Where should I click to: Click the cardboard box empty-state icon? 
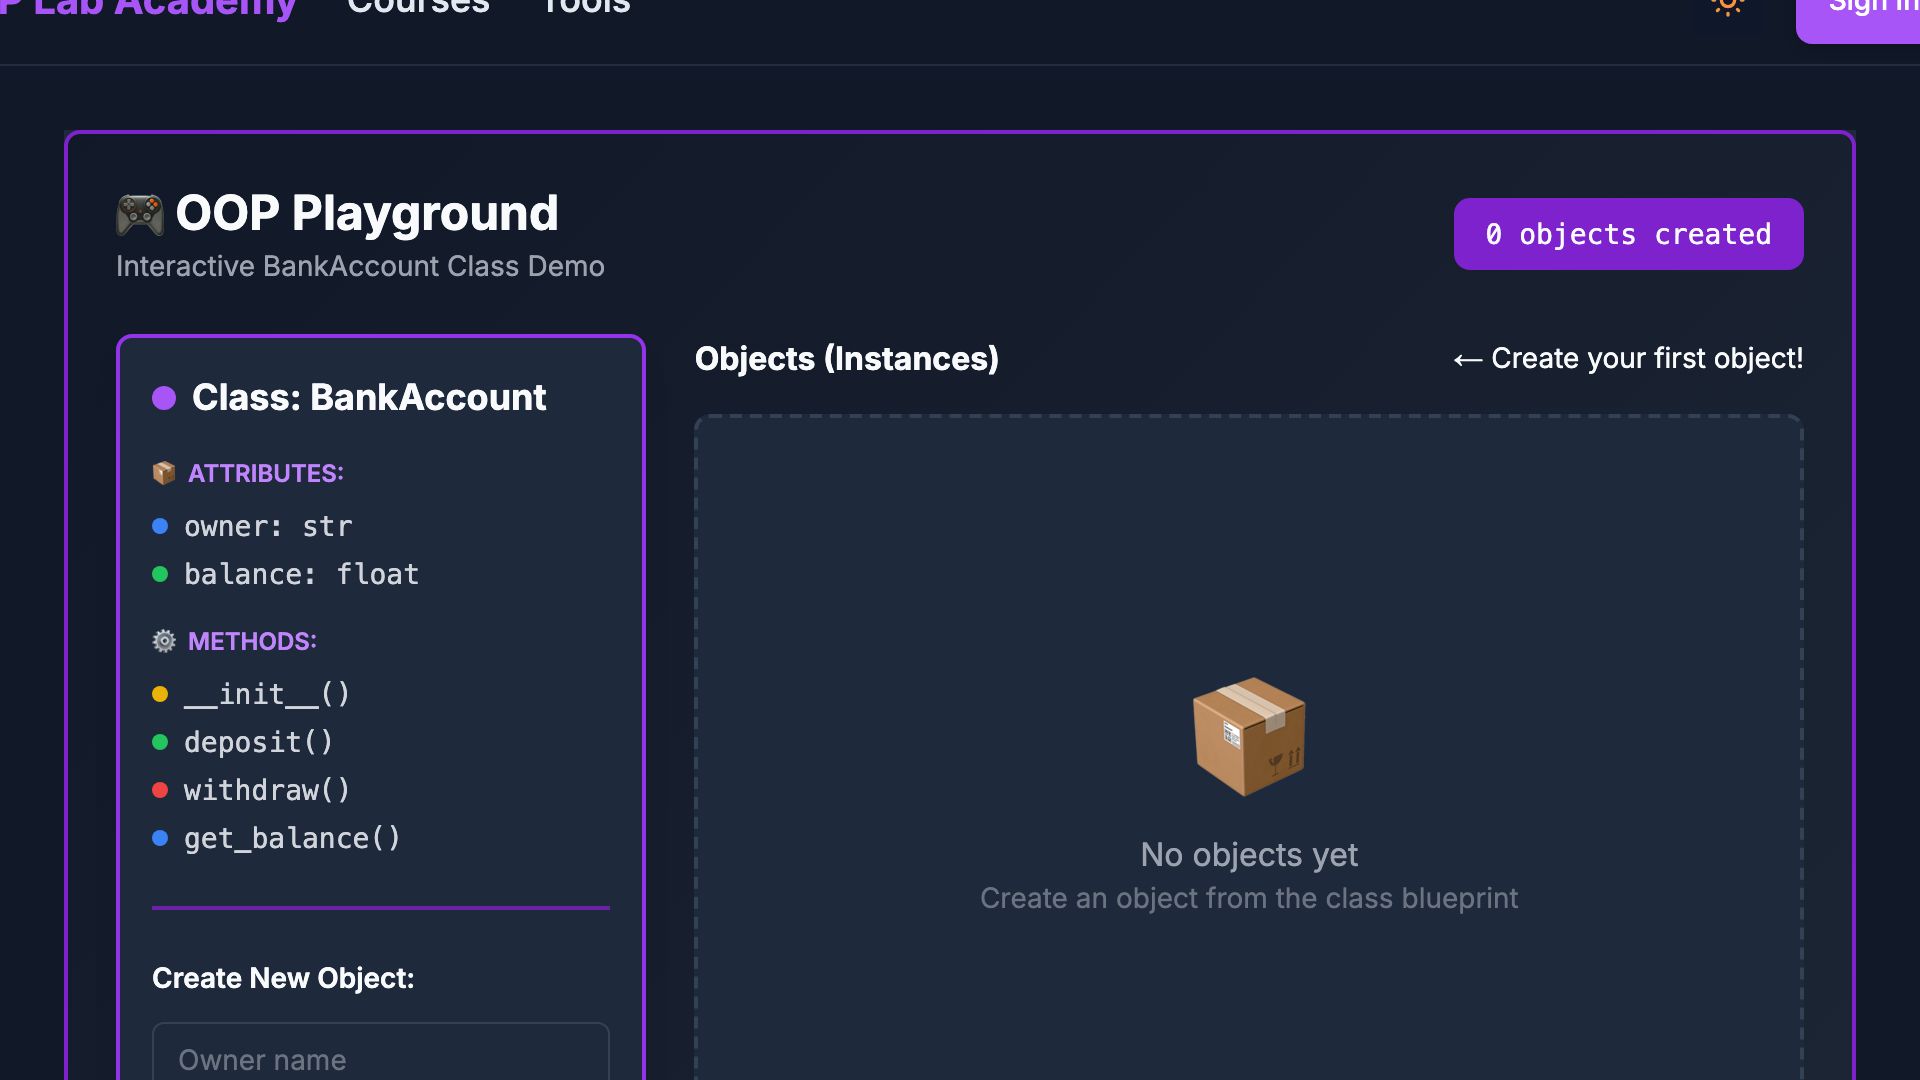(1249, 737)
